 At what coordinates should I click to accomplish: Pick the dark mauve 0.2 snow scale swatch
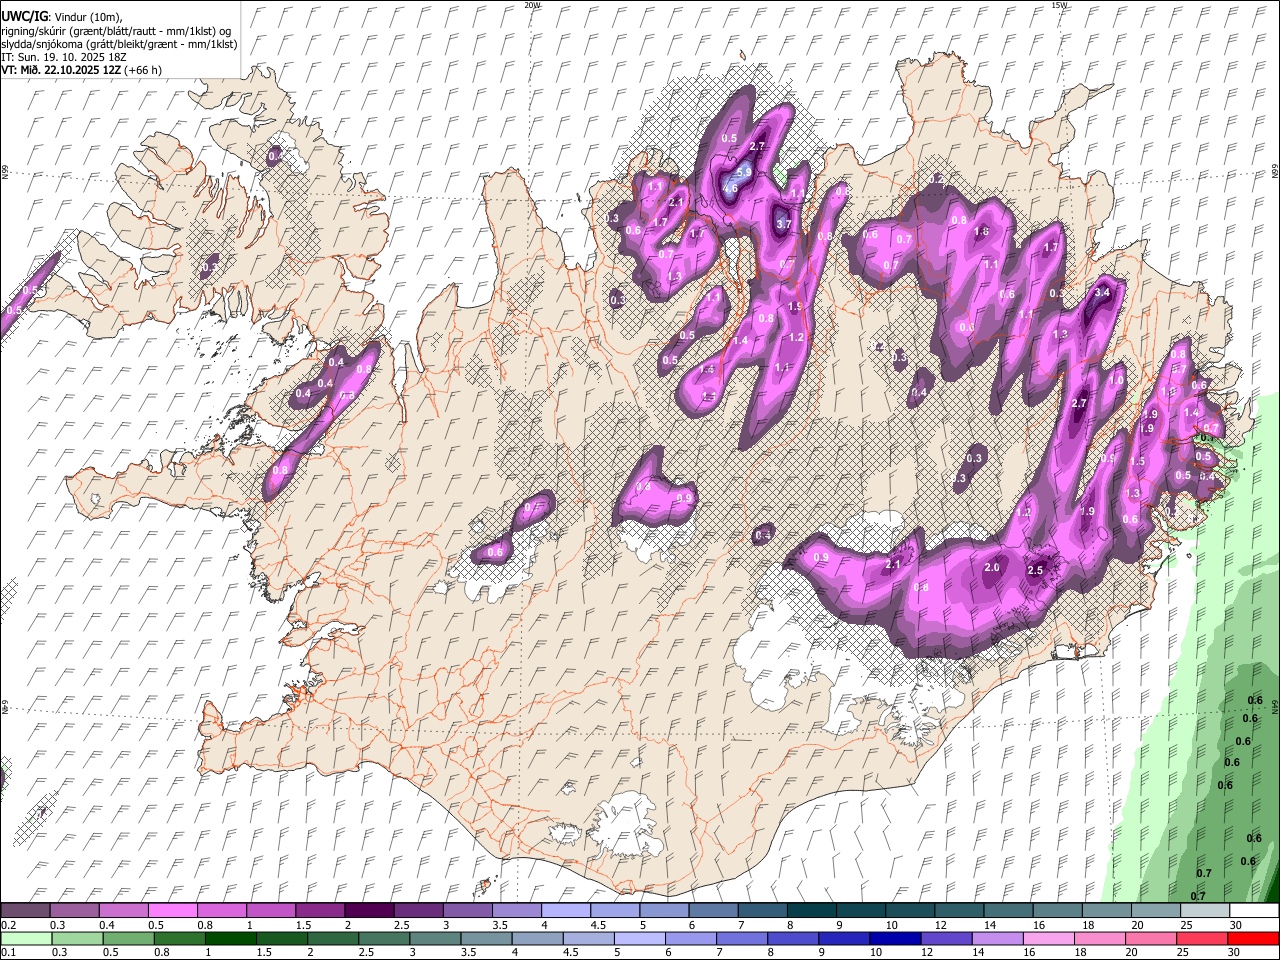pyautogui.click(x=25, y=910)
